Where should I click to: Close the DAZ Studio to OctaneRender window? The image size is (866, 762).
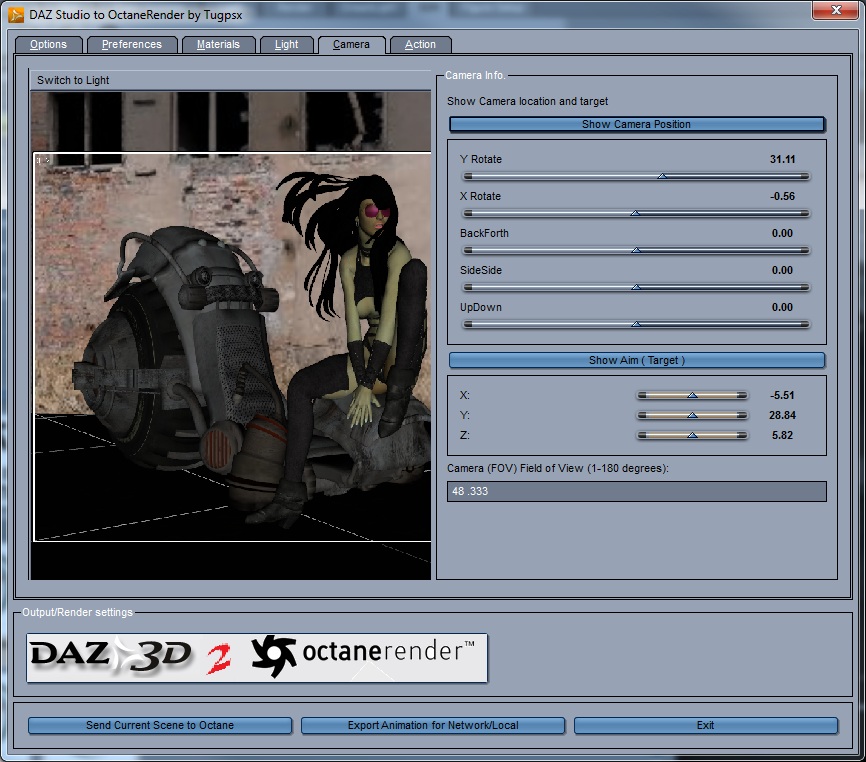(x=836, y=10)
